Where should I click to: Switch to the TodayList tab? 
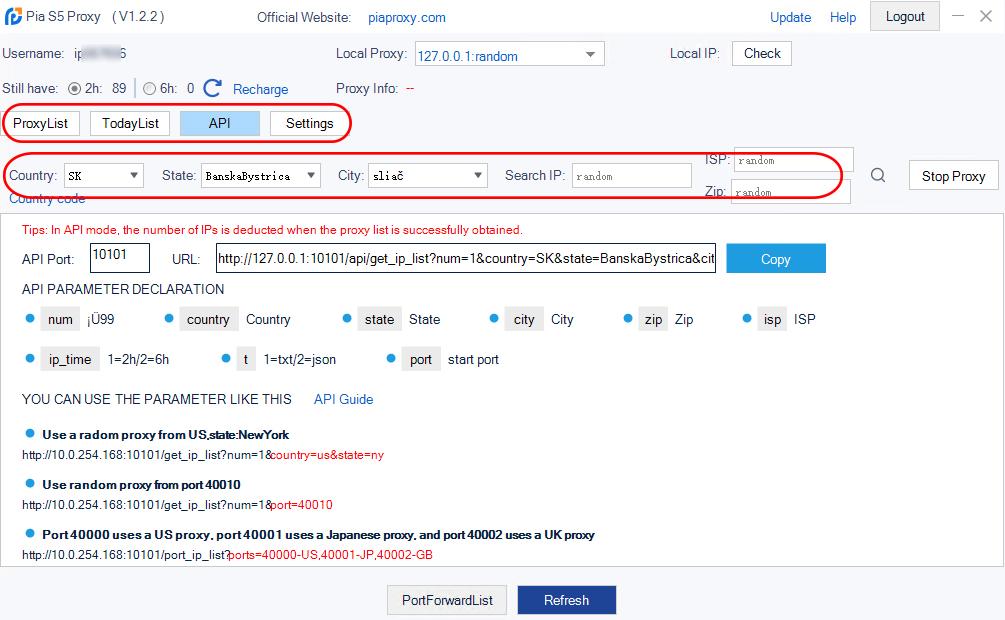pyautogui.click(x=130, y=123)
